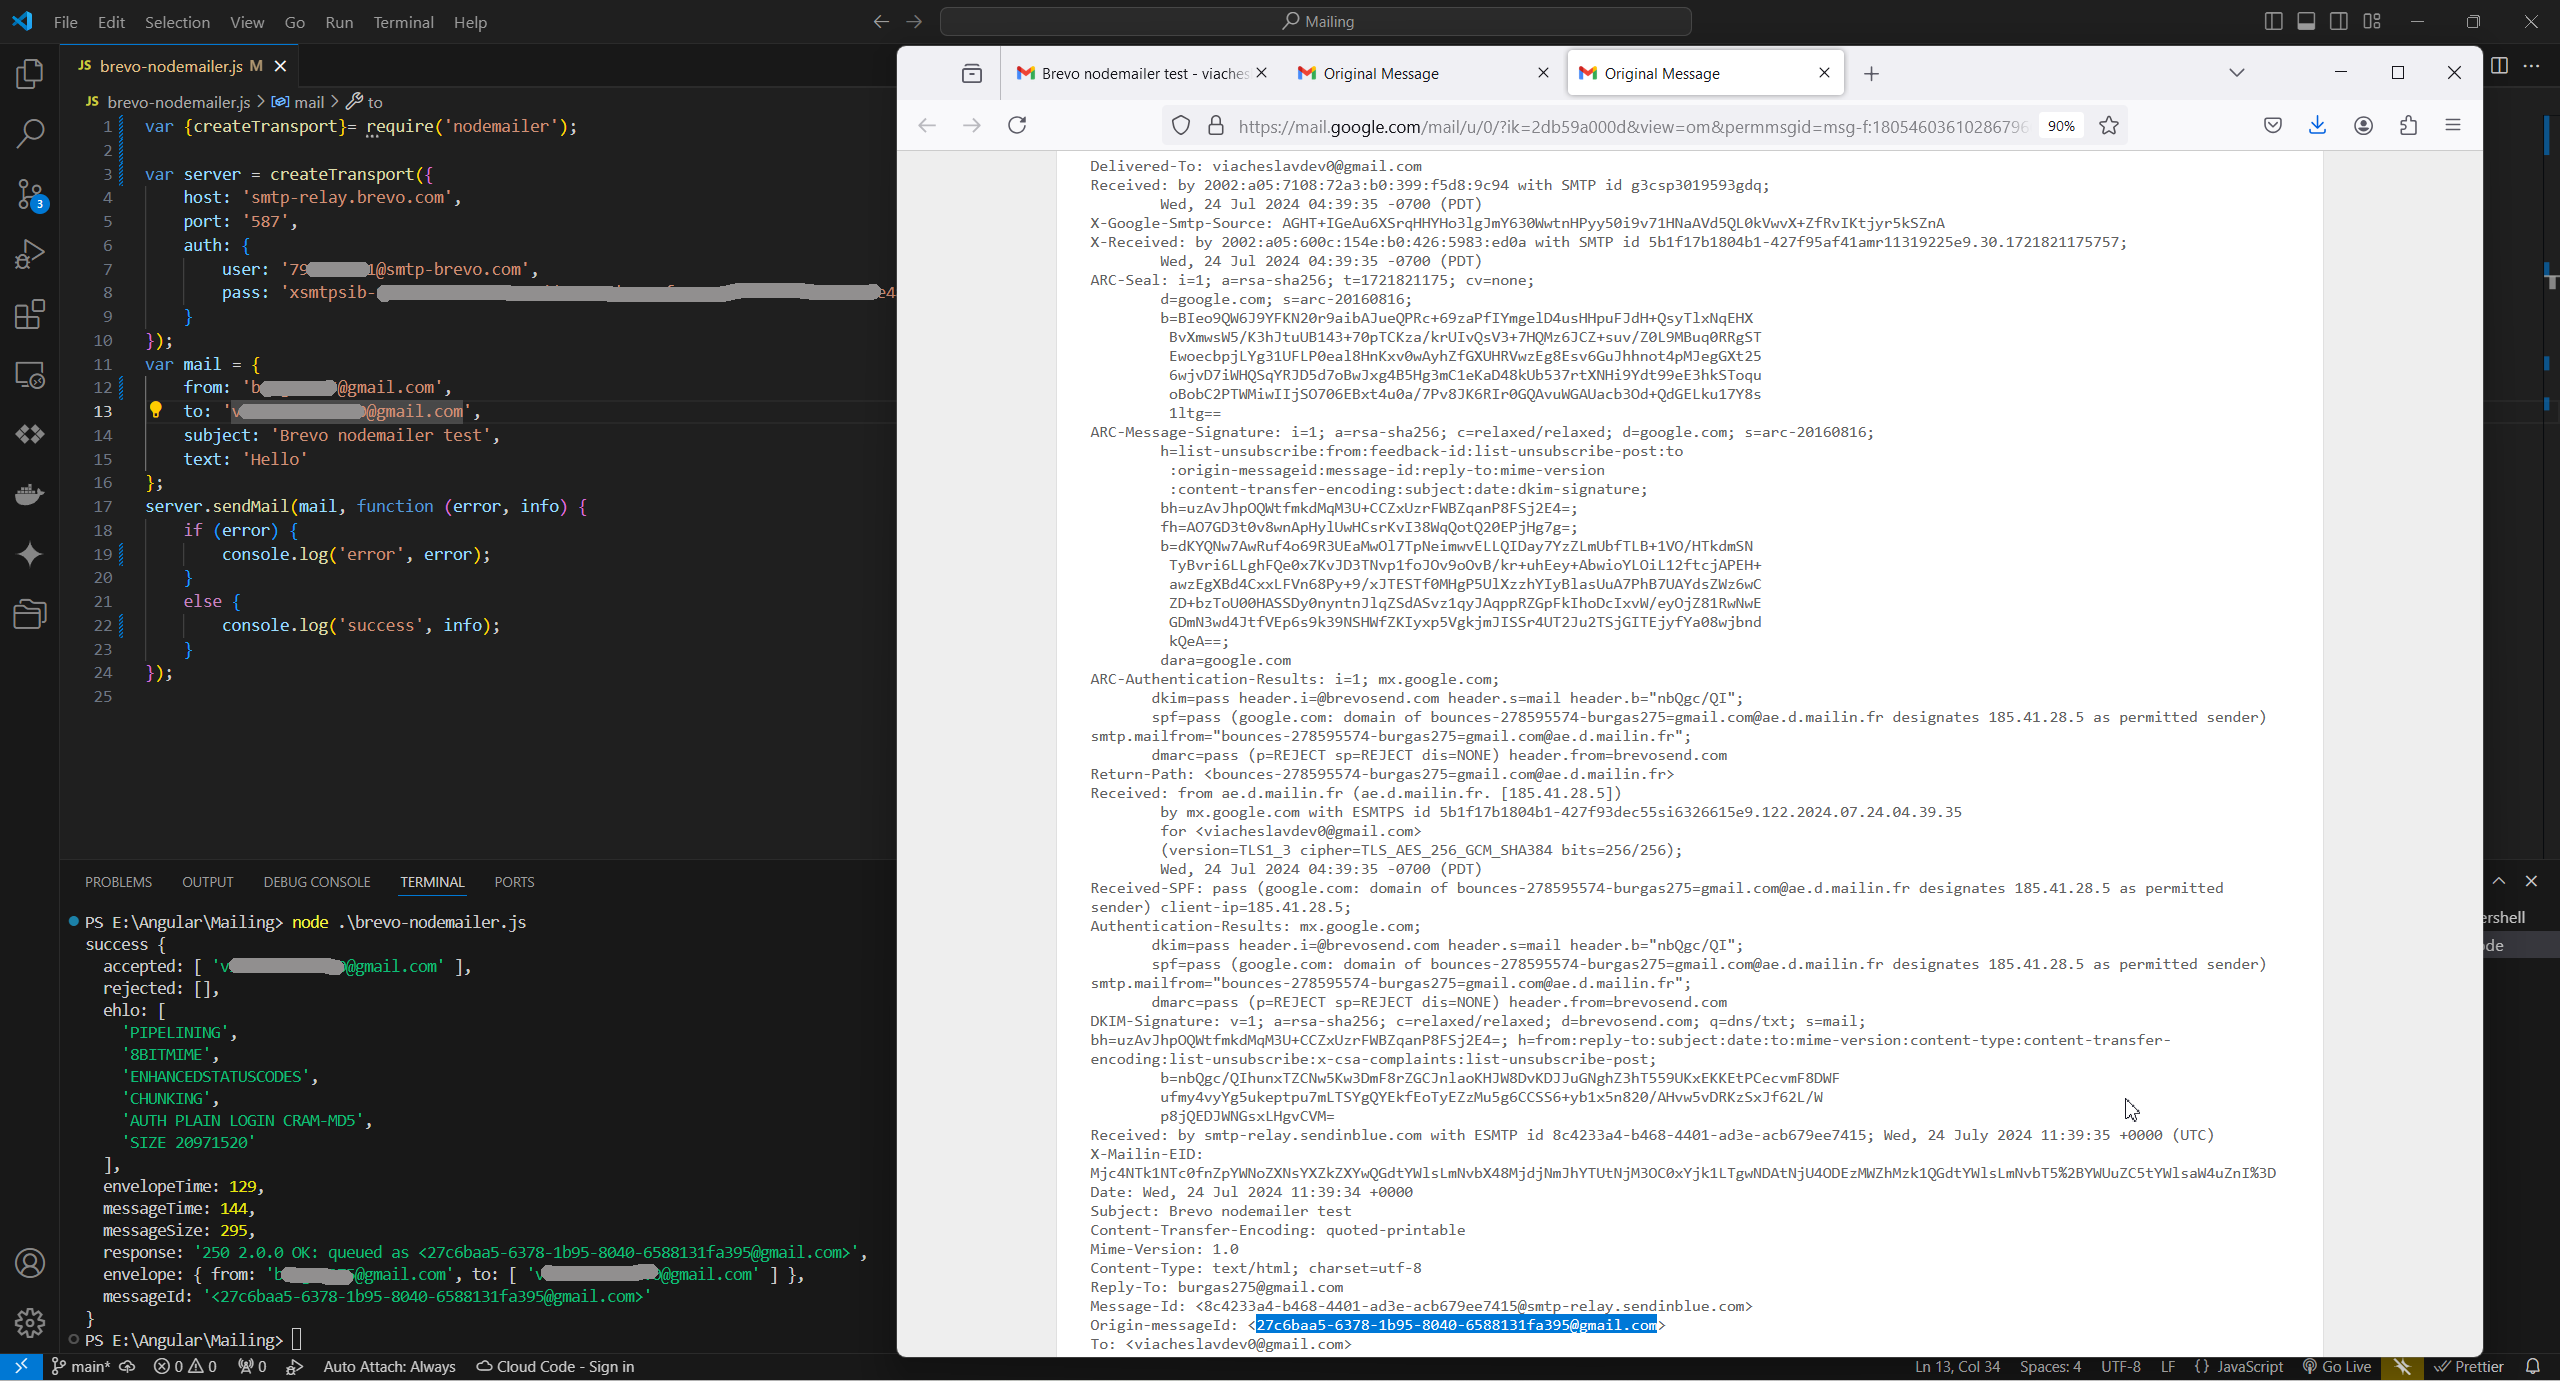2560x1381 pixels.
Task: Open the Run and Debug view
Action: 30,254
